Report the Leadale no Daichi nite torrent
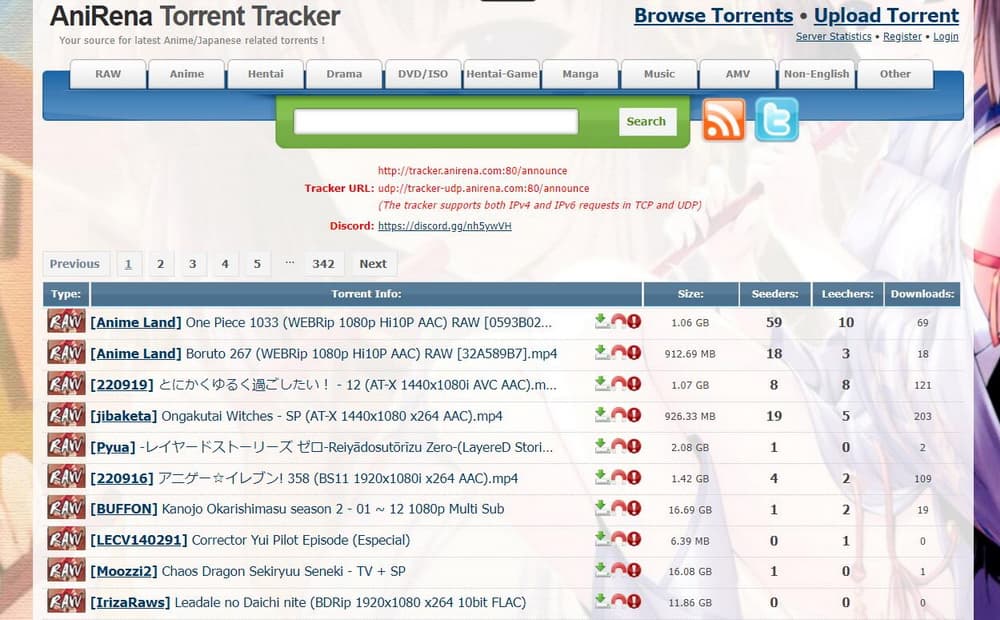The image size is (1000, 620). [635, 602]
